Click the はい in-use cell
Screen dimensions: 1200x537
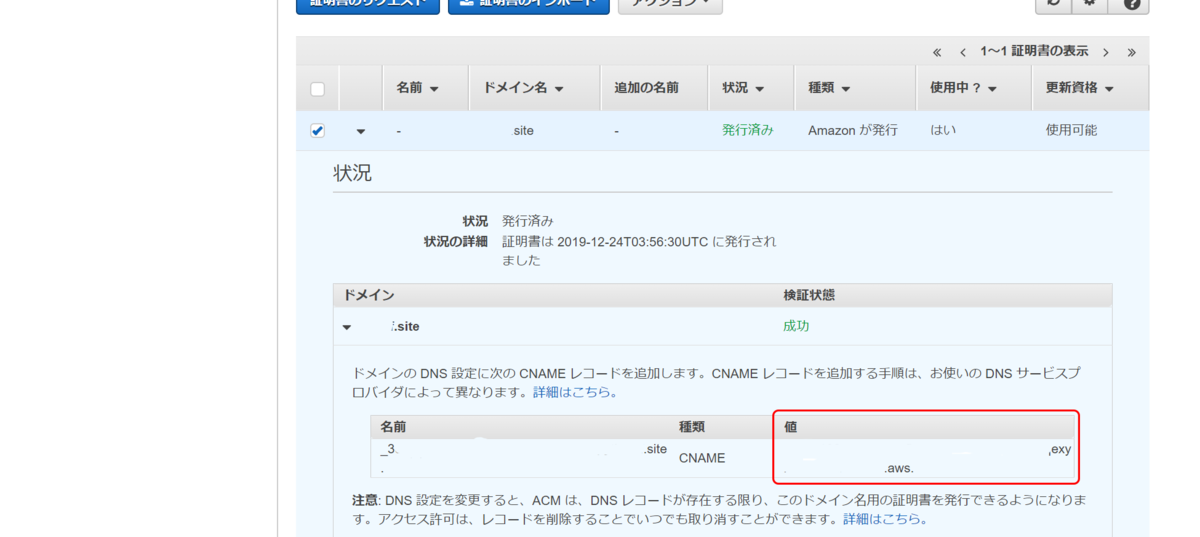[x=943, y=130]
